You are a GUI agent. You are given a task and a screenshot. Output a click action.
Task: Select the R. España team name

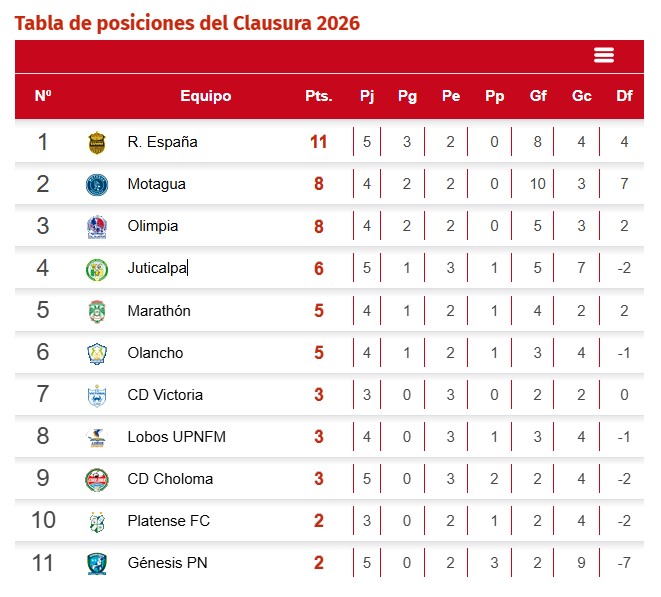click(x=162, y=142)
